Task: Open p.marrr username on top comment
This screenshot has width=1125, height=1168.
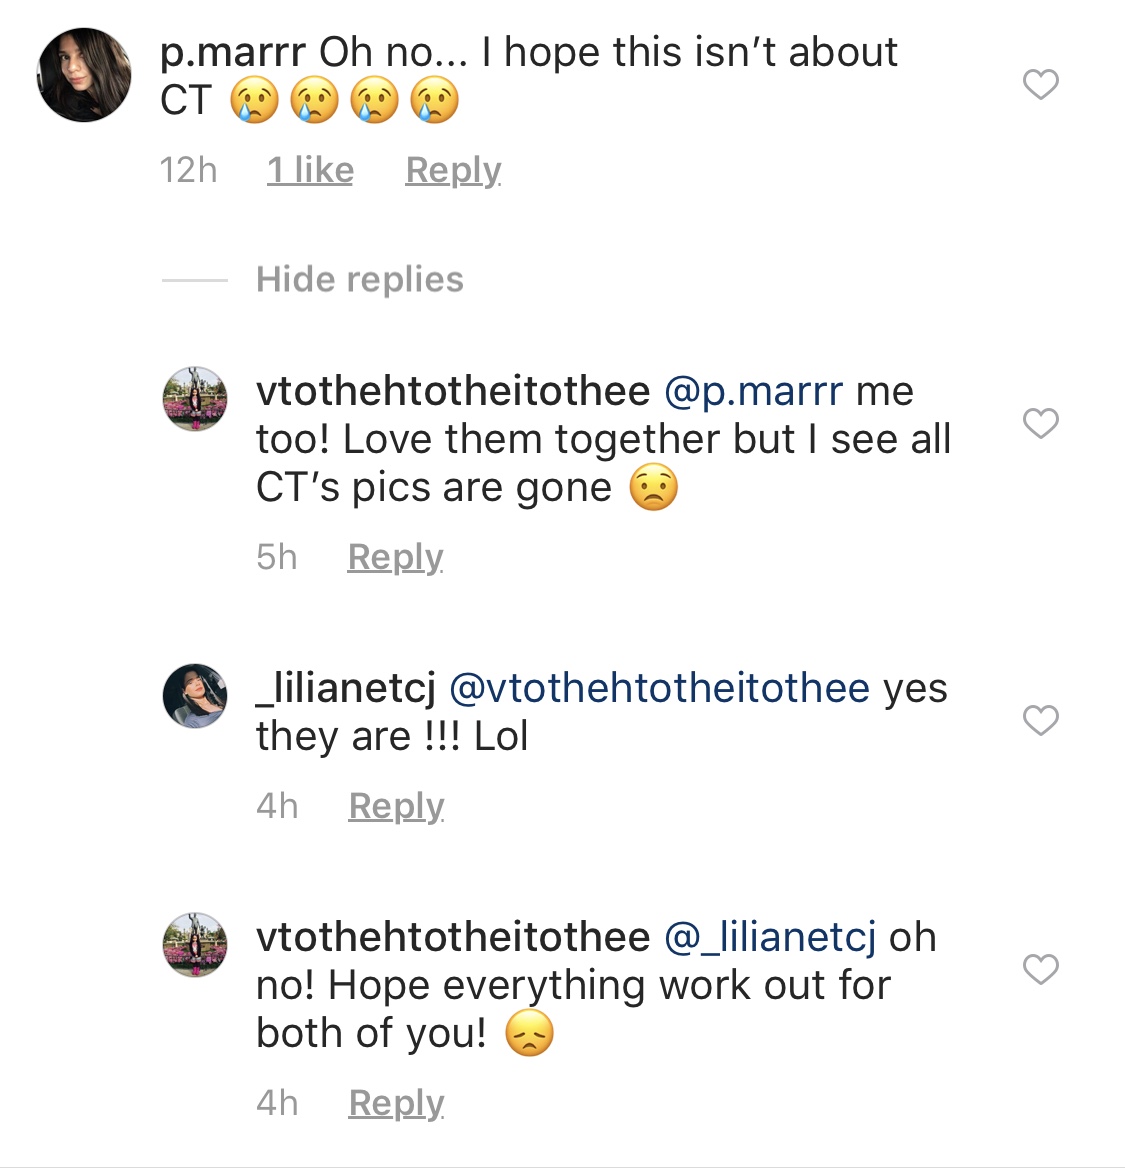Action: coord(232,54)
